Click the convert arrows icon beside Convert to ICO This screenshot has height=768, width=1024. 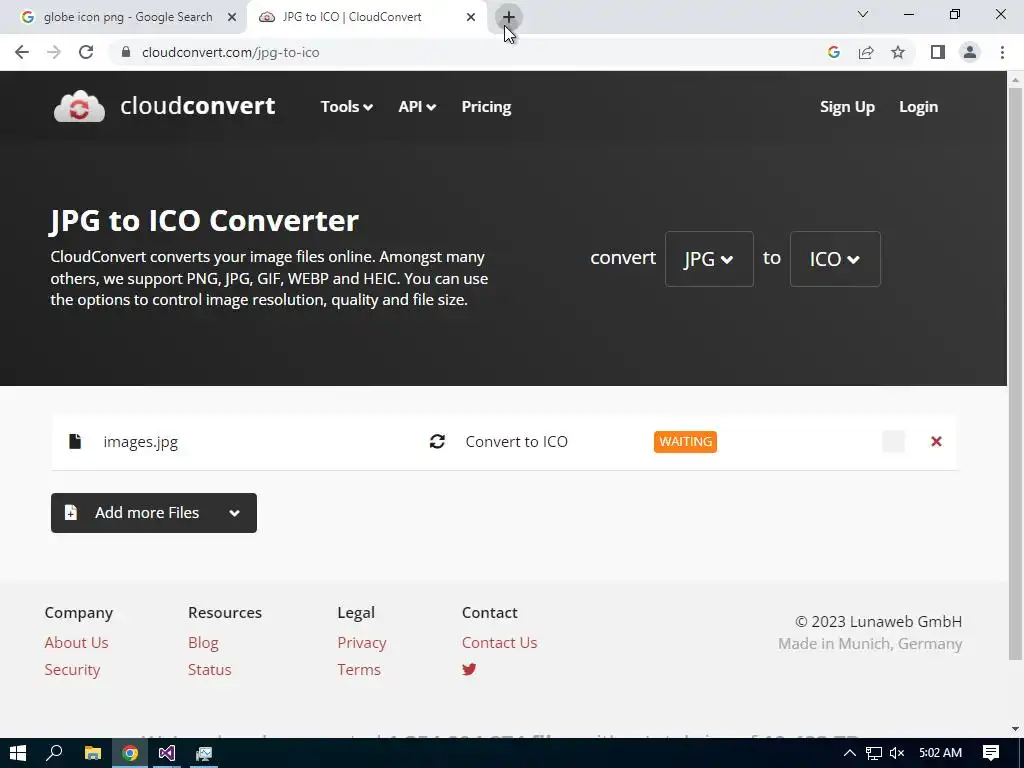click(x=438, y=441)
